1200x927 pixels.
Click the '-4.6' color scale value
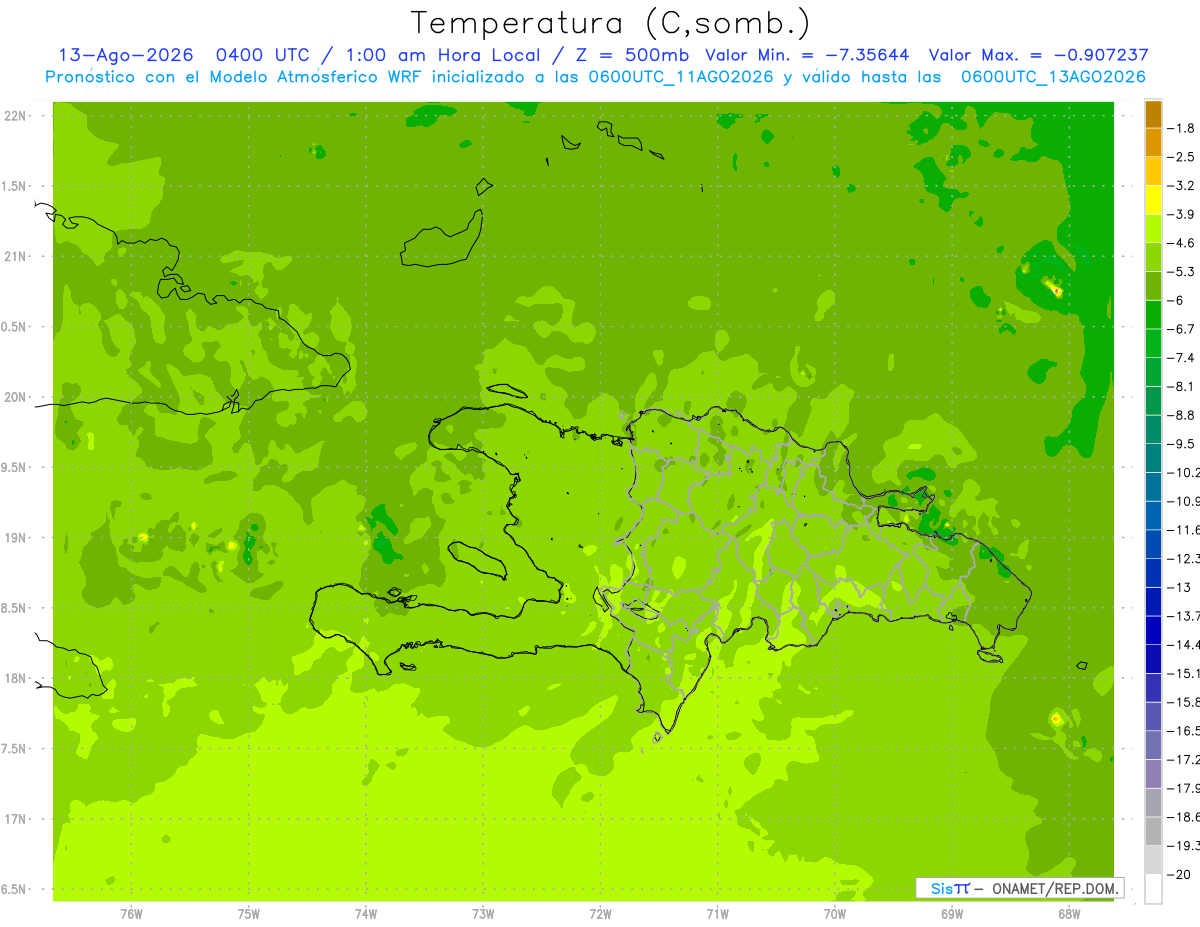[1183, 243]
